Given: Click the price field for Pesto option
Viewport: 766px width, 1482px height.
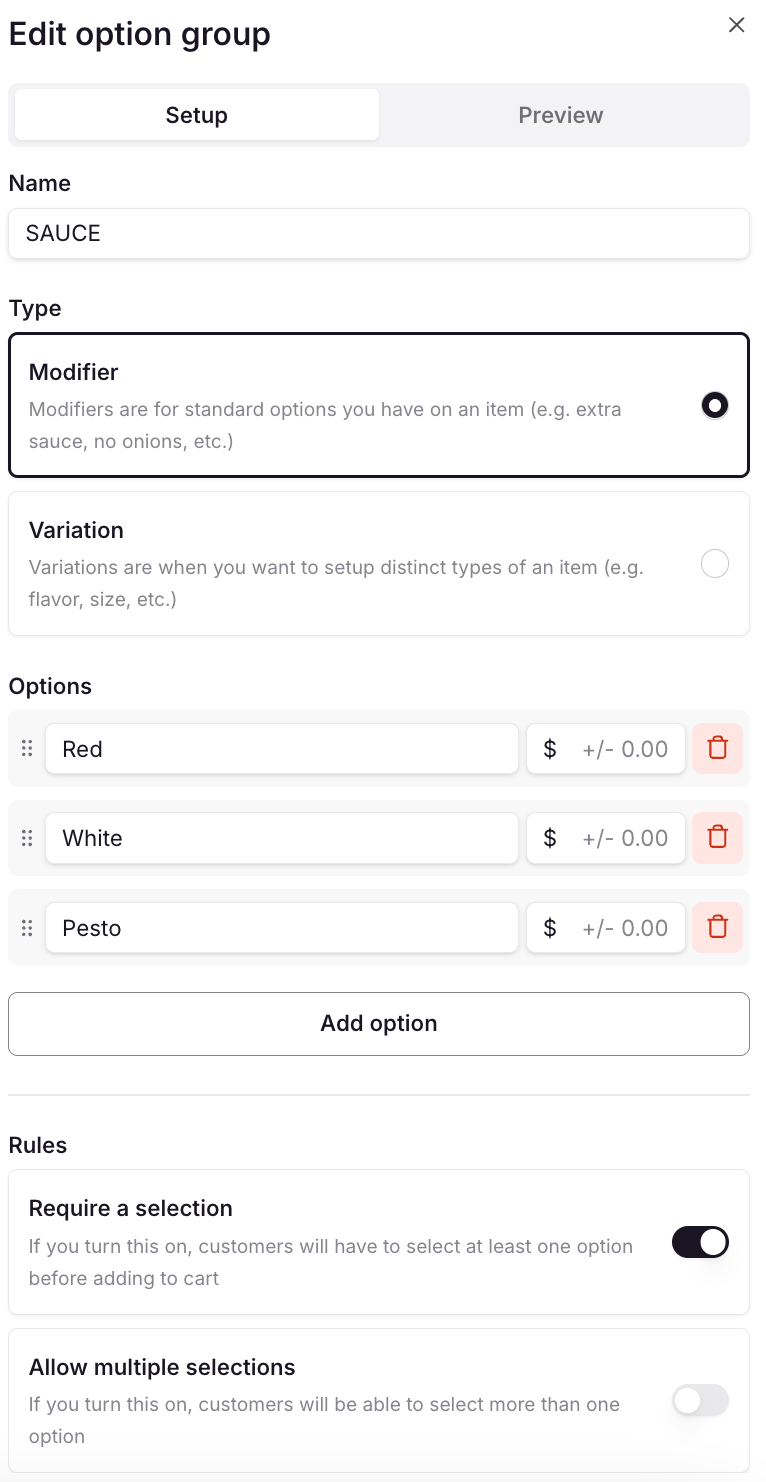Looking at the screenshot, I should coord(607,928).
